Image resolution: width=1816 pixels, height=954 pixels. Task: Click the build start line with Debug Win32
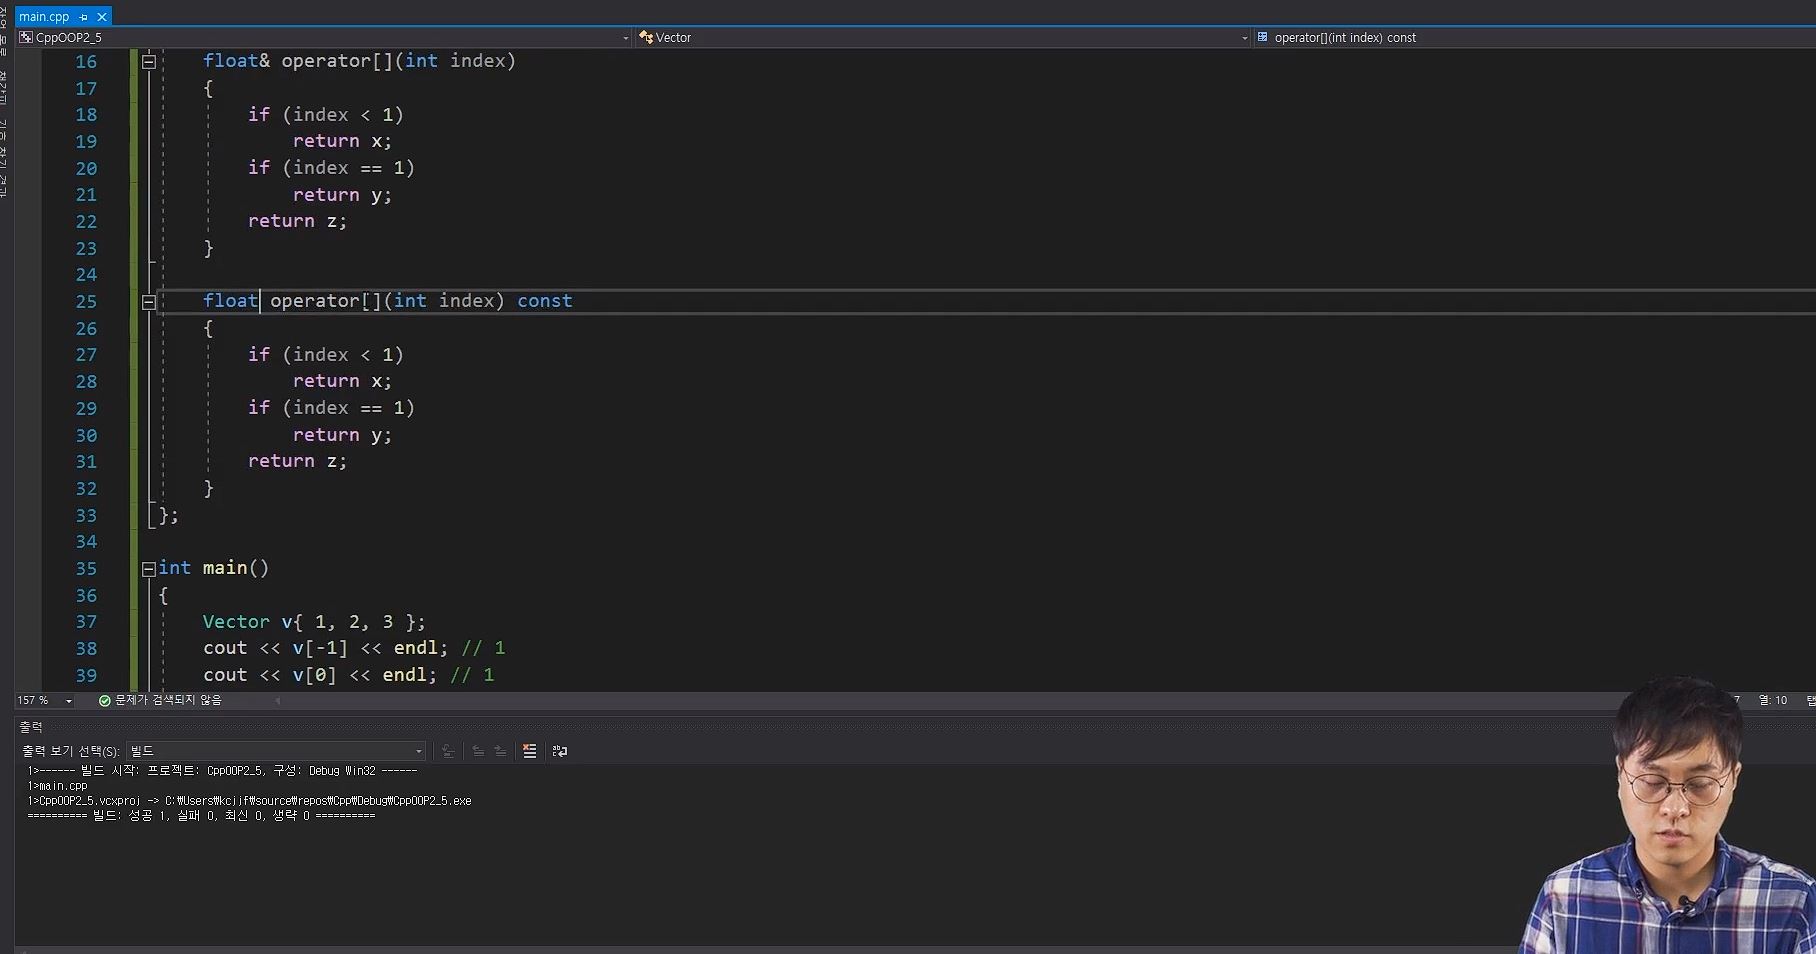(x=222, y=771)
